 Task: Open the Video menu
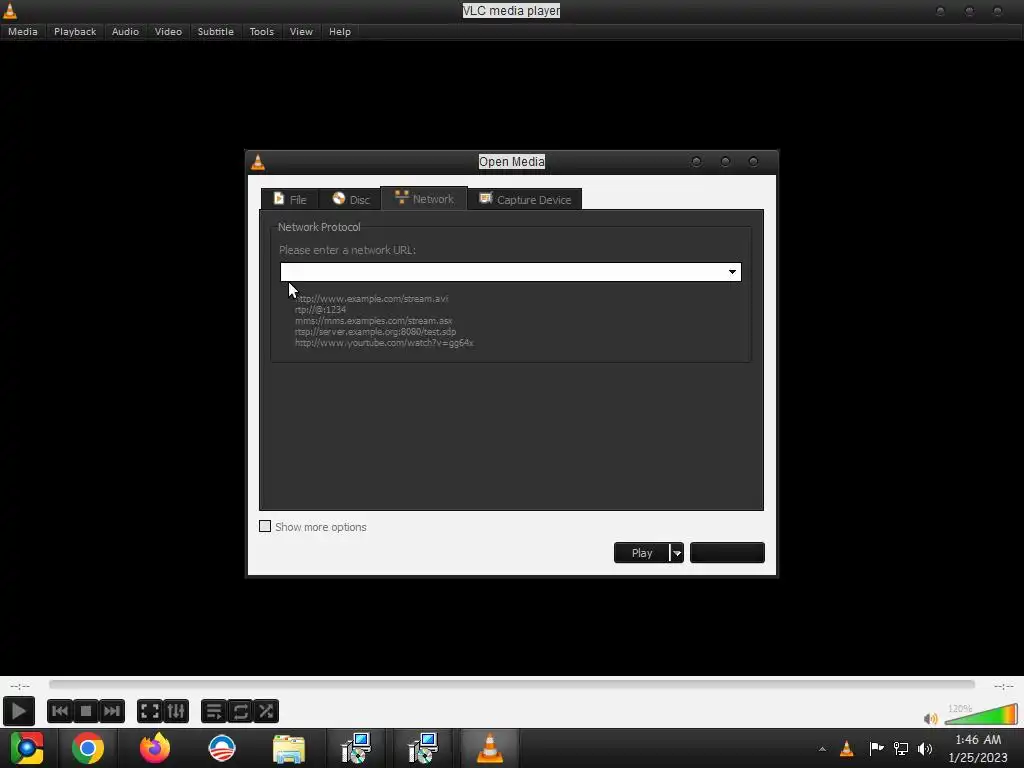(168, 31)
